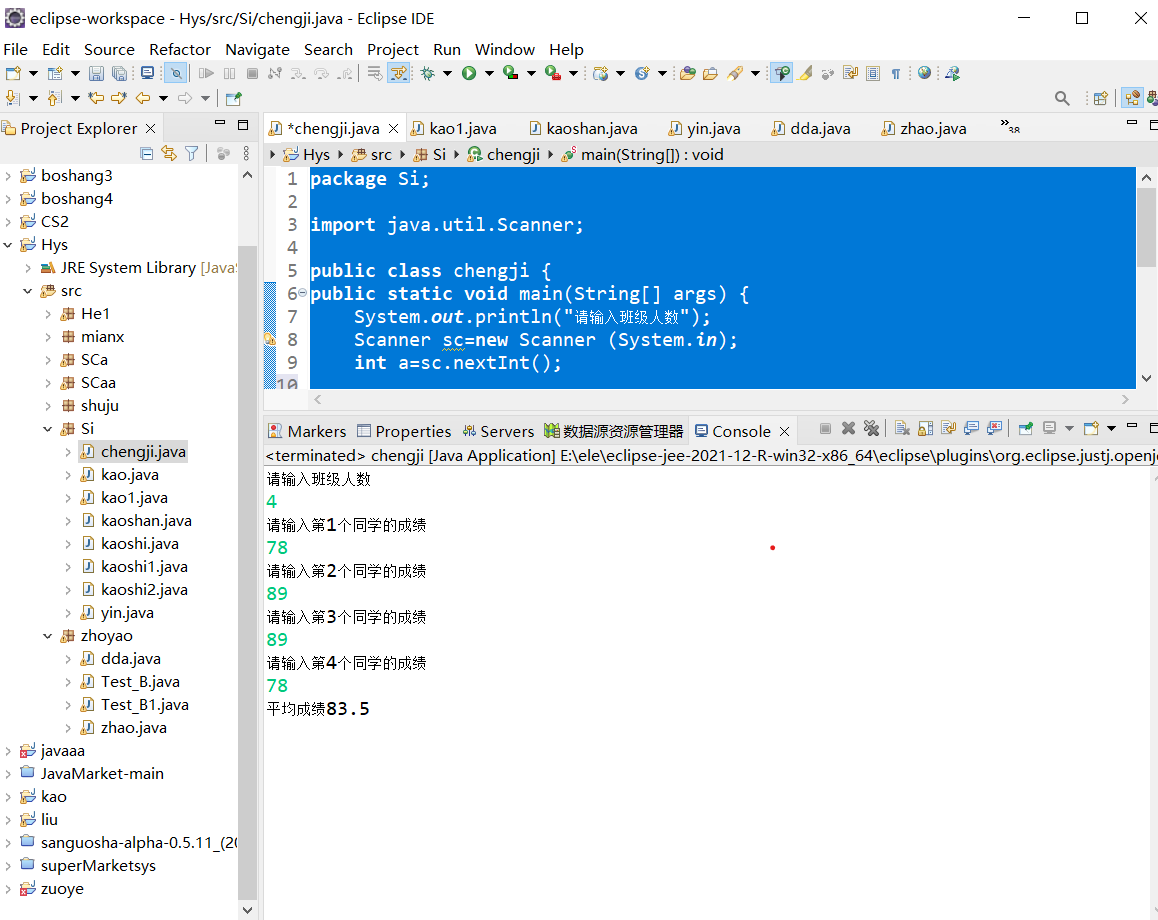This screenshot has height=920, width=1158.
Task: Open the Markers view tab
Action: pos(307,431)
